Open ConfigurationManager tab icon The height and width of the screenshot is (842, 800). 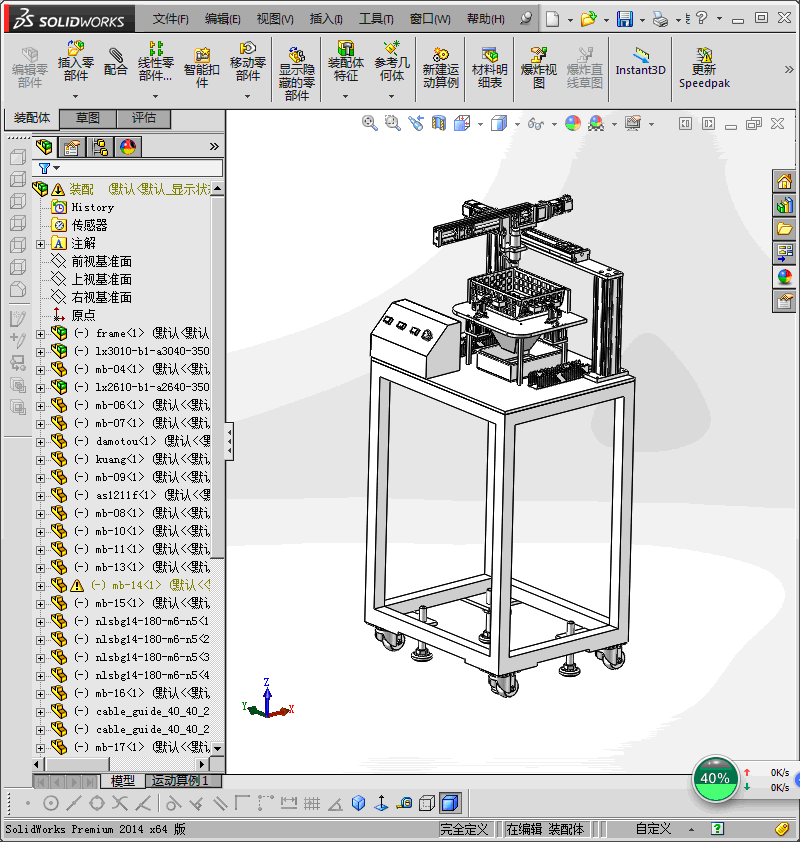tap(100, 147)
